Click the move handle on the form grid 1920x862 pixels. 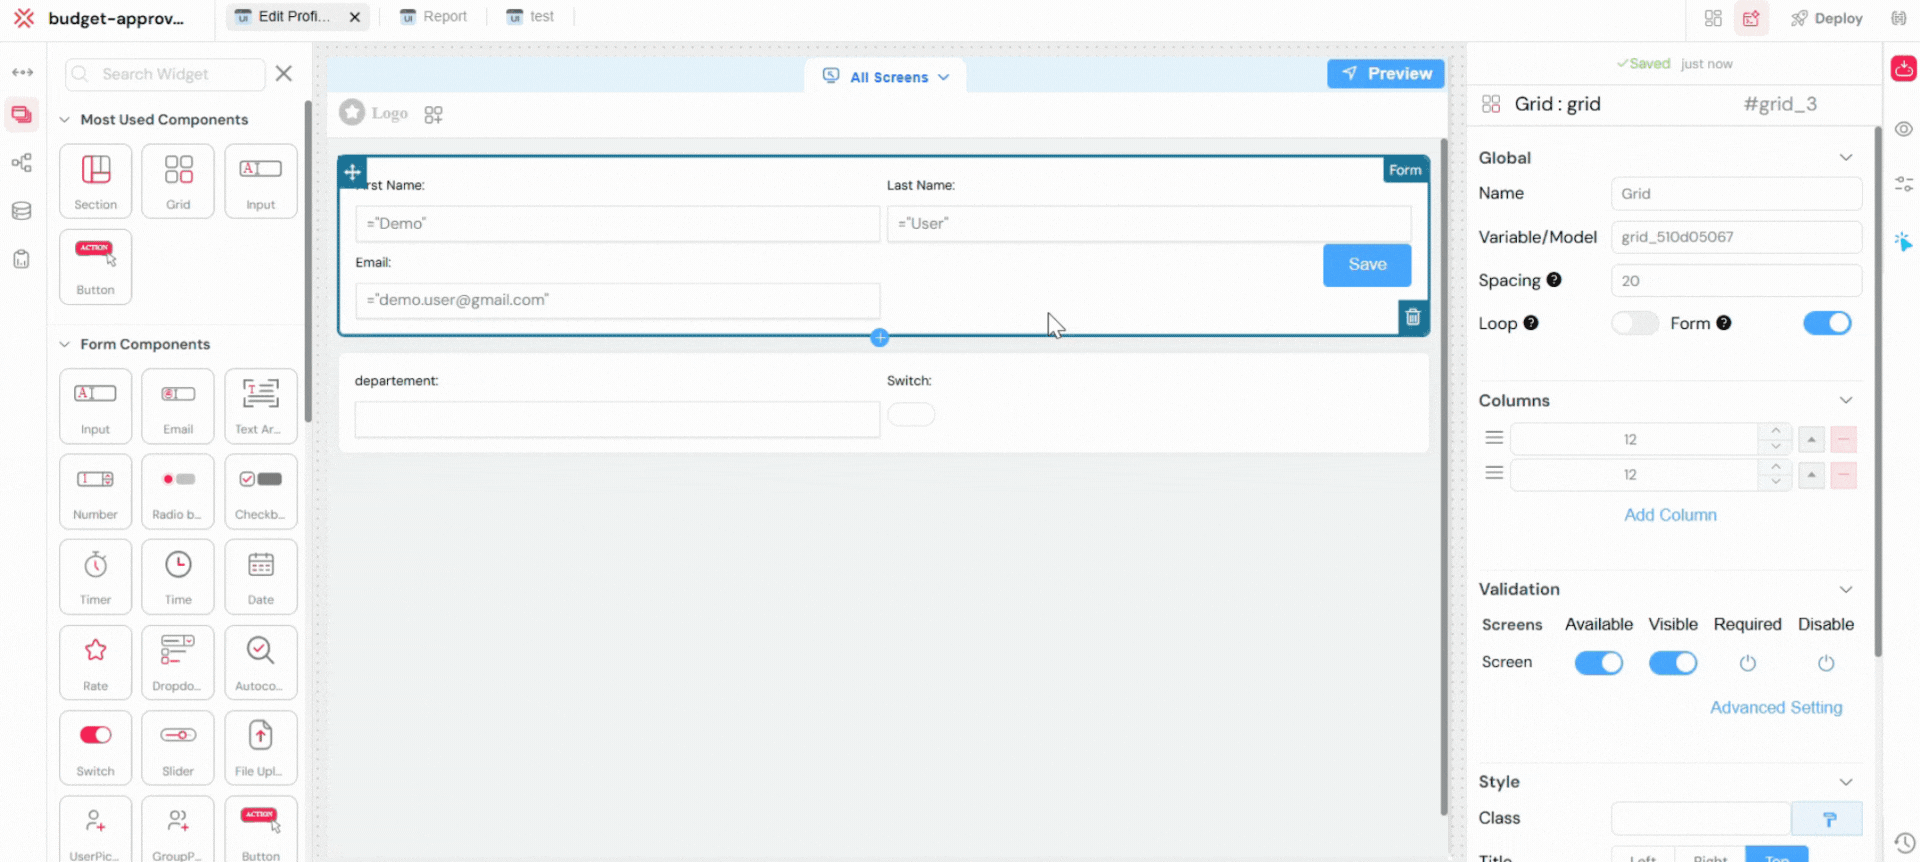[x=352, y=172]
